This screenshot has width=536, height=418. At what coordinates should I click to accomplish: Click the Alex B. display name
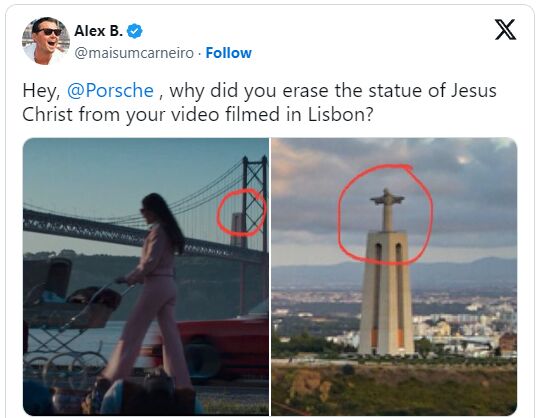click(x=98, y=31)
